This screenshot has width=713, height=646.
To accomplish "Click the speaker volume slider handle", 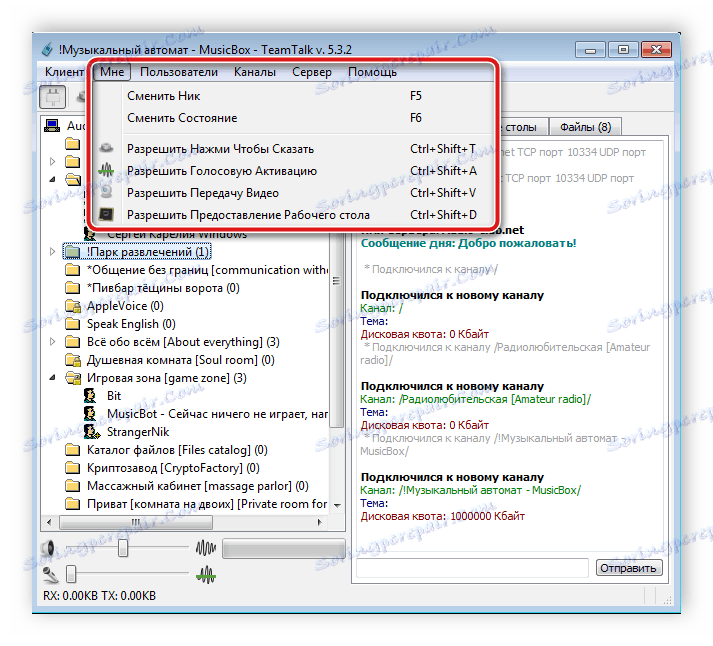I will pyautogui.click(x=123, y=548).
